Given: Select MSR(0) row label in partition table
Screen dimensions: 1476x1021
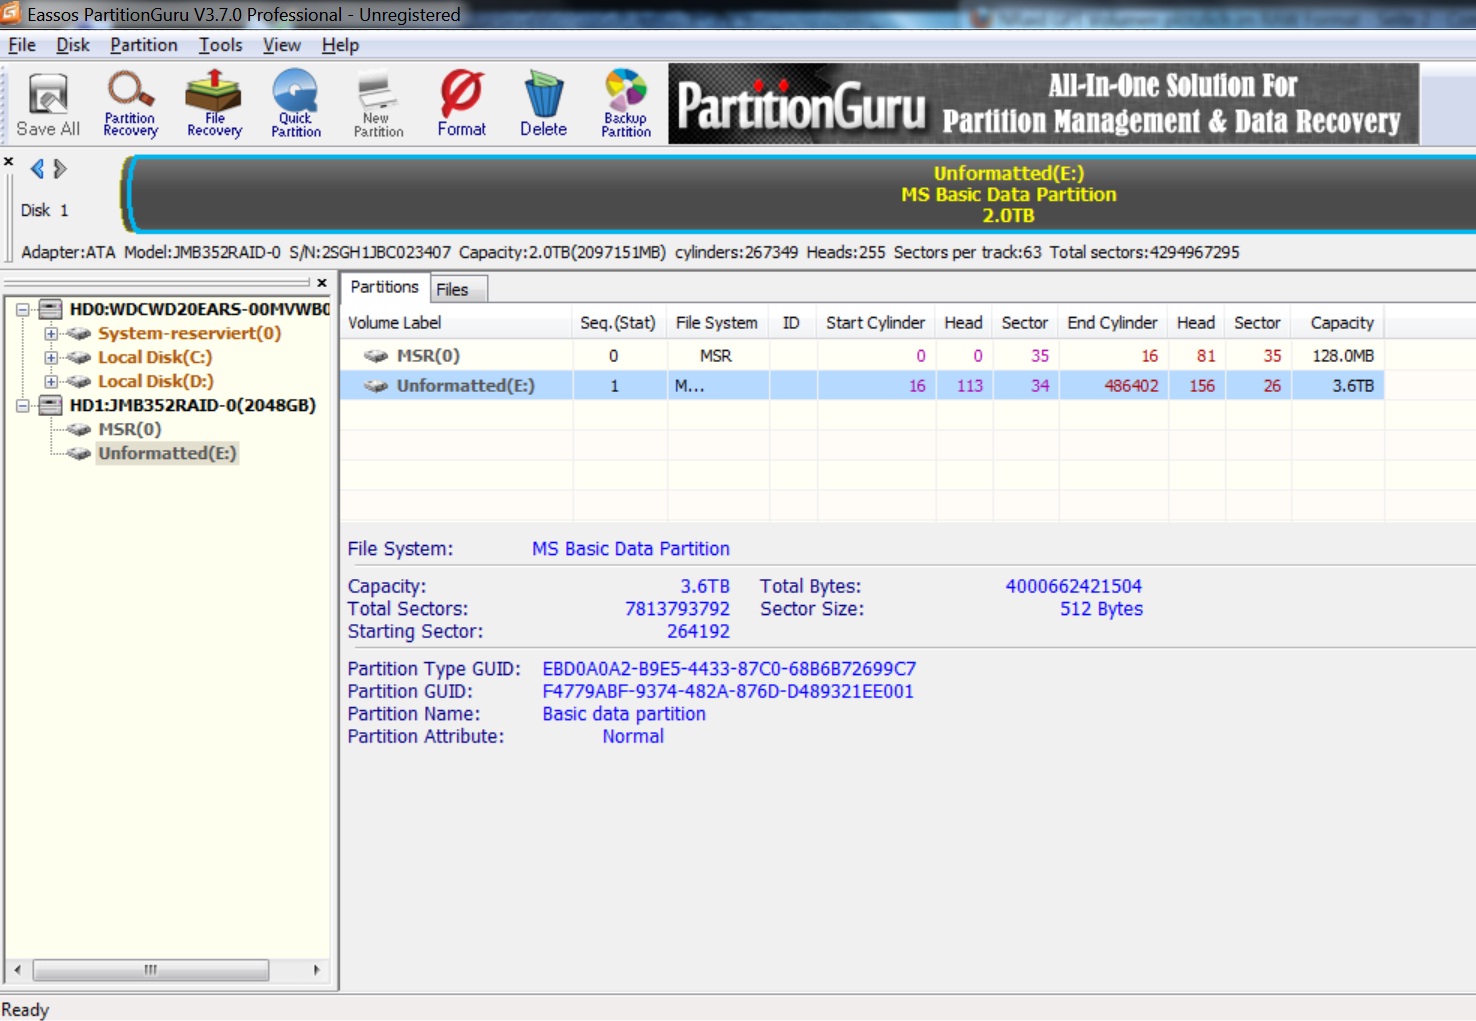Looking at the screenshot, I should coord(428,355).
